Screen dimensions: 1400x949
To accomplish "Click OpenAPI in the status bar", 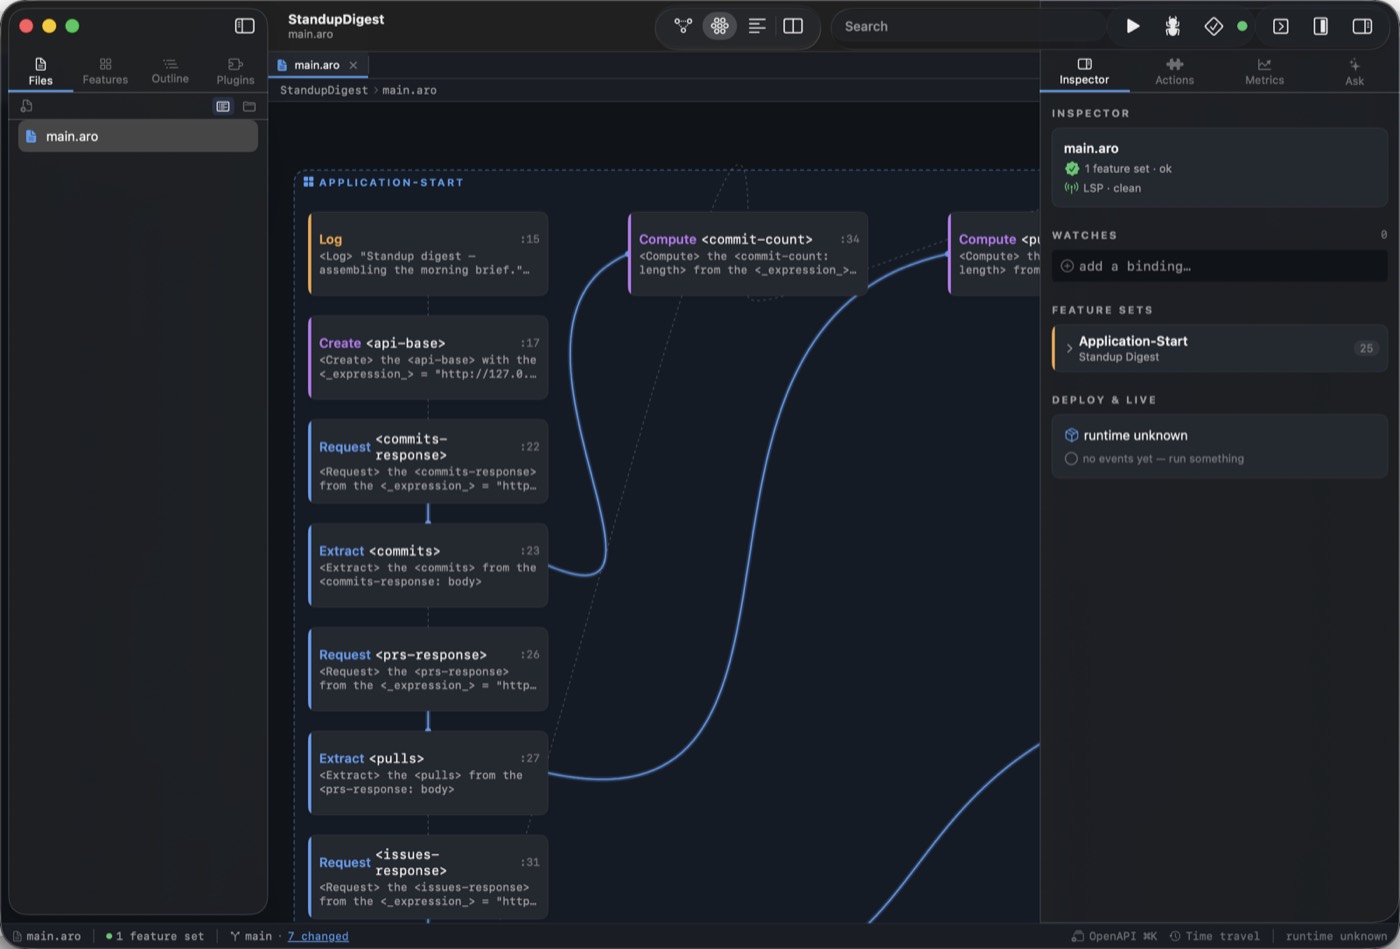I will (1114, 936).
